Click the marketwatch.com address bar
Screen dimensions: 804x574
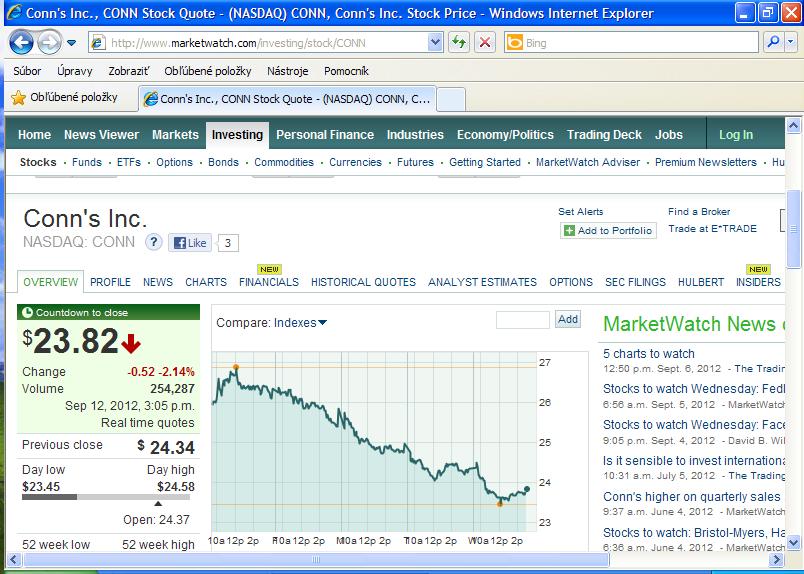[x=259, y=43]
